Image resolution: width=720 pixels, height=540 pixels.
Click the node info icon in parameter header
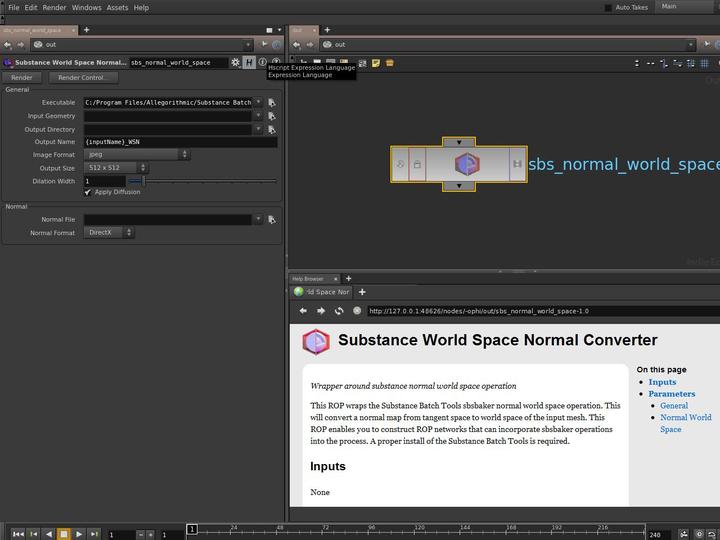262,62
